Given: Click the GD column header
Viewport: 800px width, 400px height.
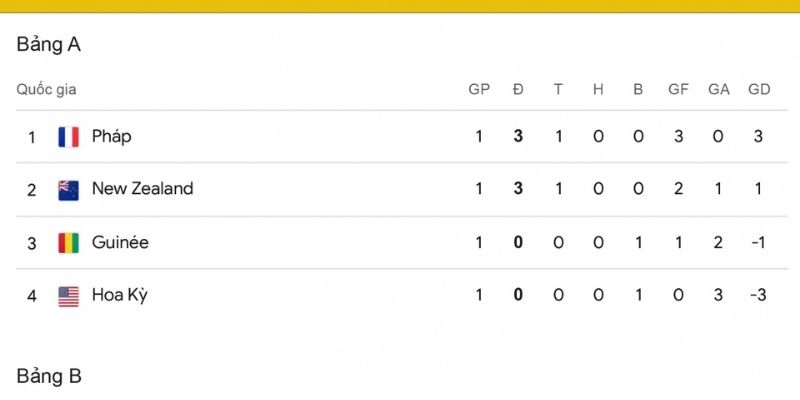Looking at the screenshot, I should 759,89.
